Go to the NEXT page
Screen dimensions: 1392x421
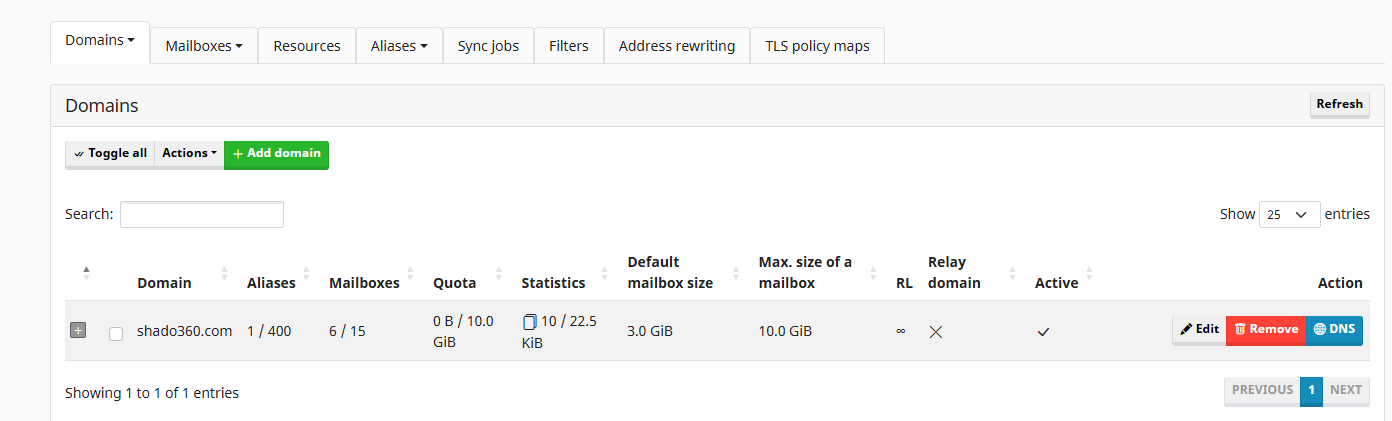pos(1346,391)
